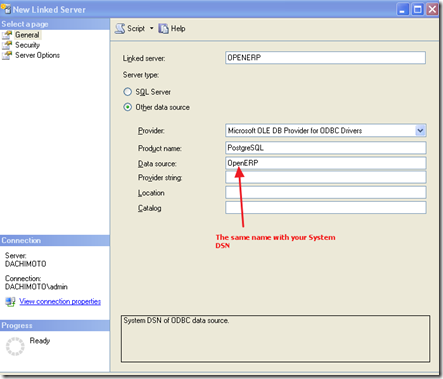Viewport: 443px width, 379px height.
Task: Click the Catalog input field
Action: point(326,207)
